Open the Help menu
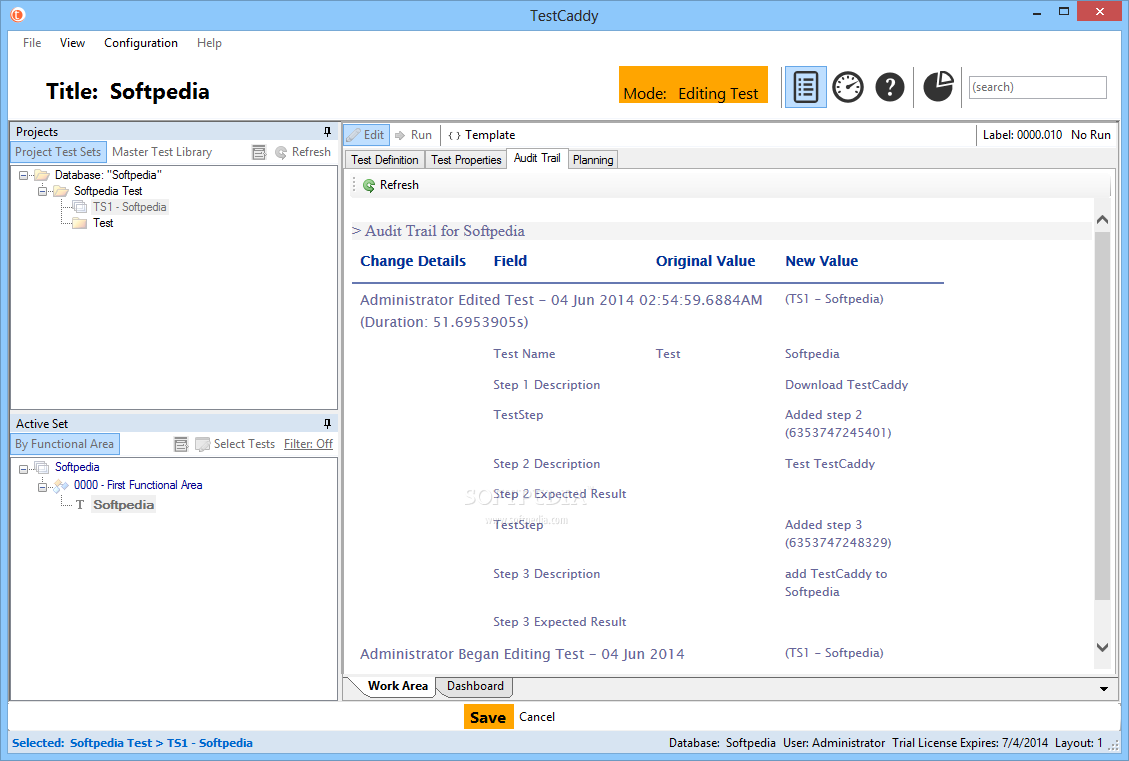1129x761 pixels. click(x=209, y=43)
